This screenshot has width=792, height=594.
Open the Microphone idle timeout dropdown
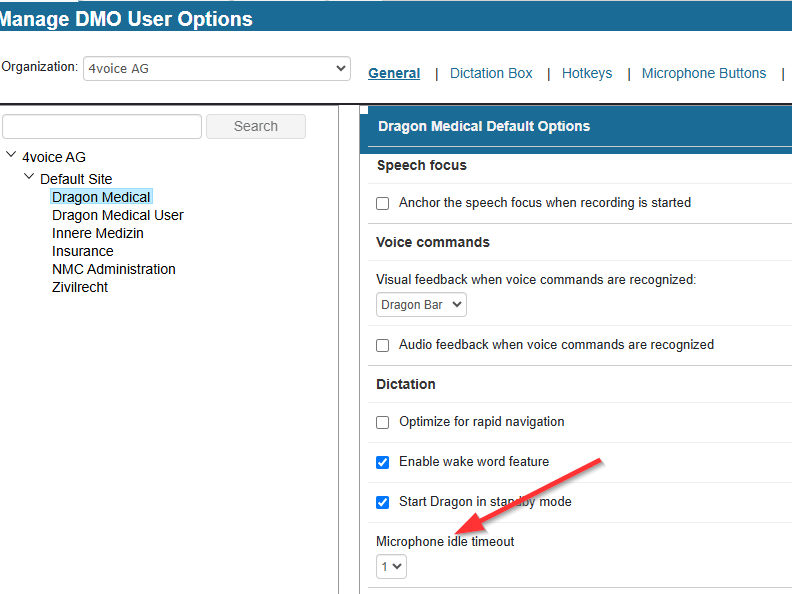(391, 567)
